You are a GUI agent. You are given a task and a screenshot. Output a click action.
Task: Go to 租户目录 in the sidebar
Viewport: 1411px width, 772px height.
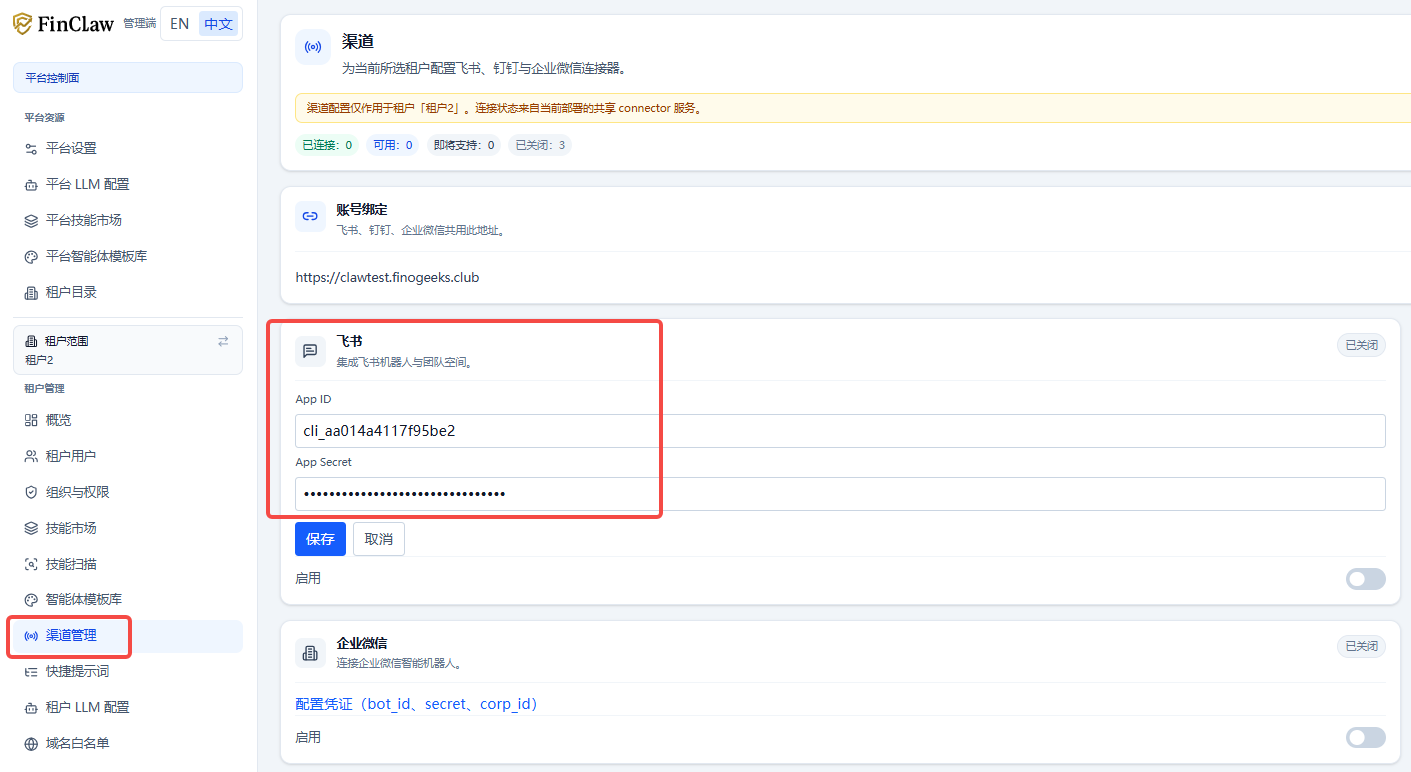(128, 292)
